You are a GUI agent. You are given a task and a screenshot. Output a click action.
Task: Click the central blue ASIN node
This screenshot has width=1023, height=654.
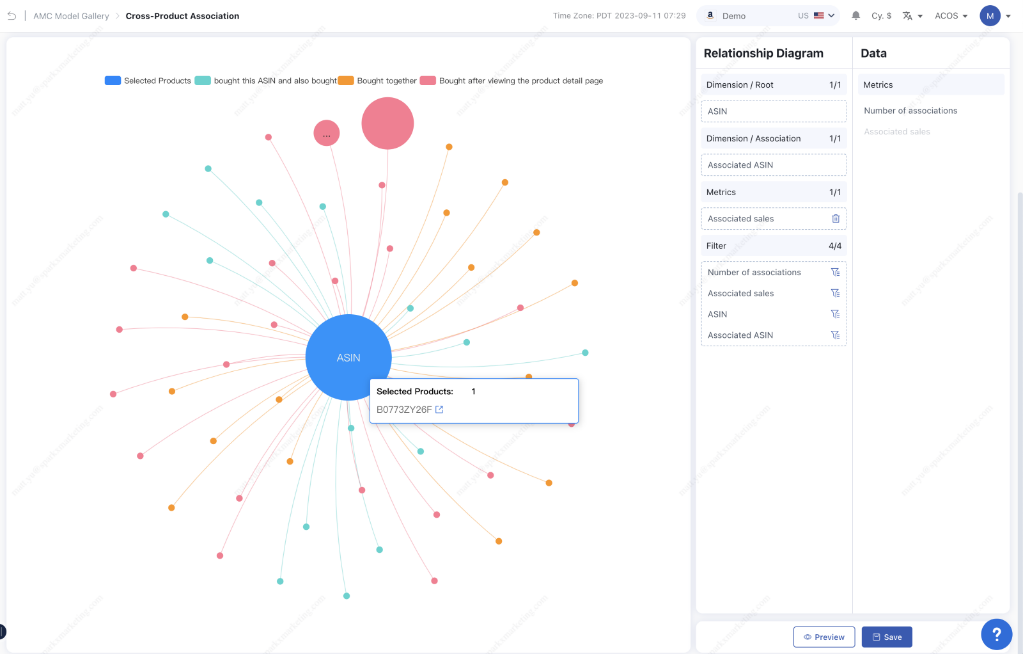point(348,358)
